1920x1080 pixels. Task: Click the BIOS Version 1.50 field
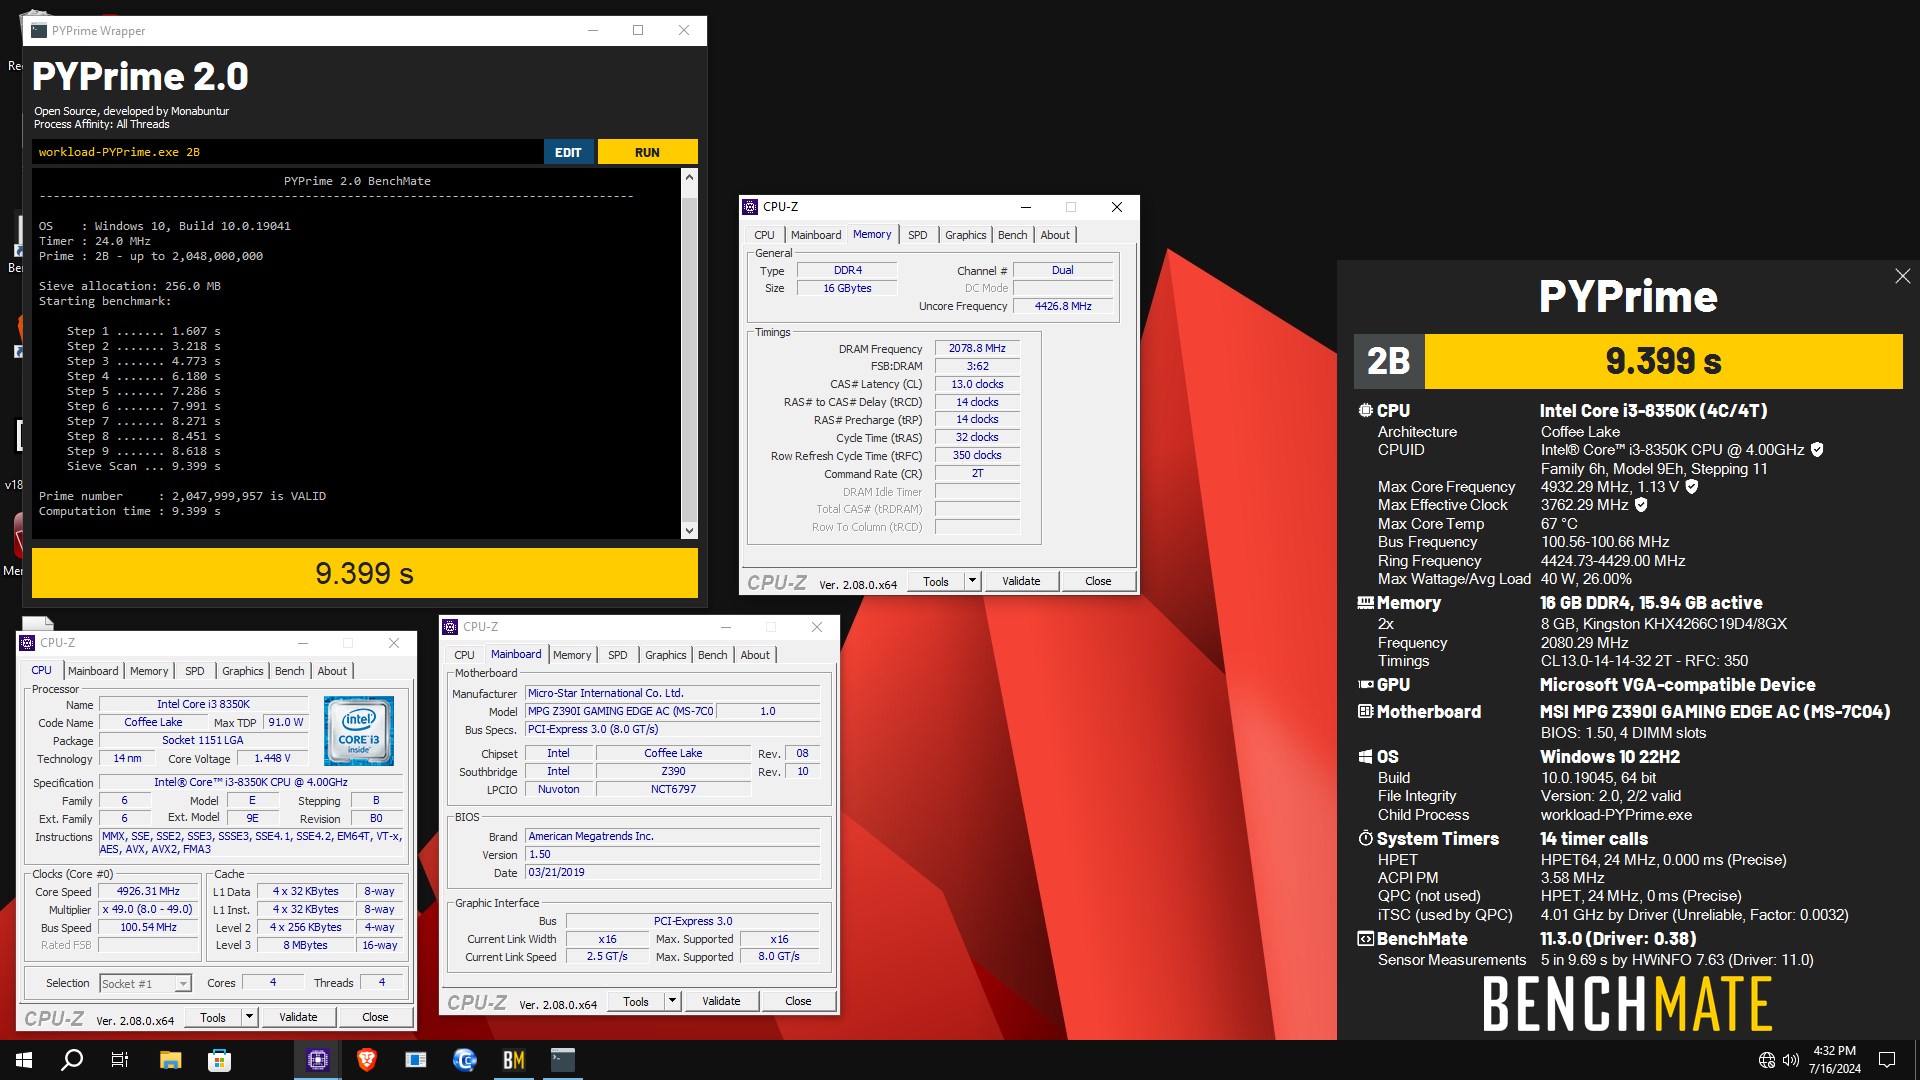tap(673, 854)
